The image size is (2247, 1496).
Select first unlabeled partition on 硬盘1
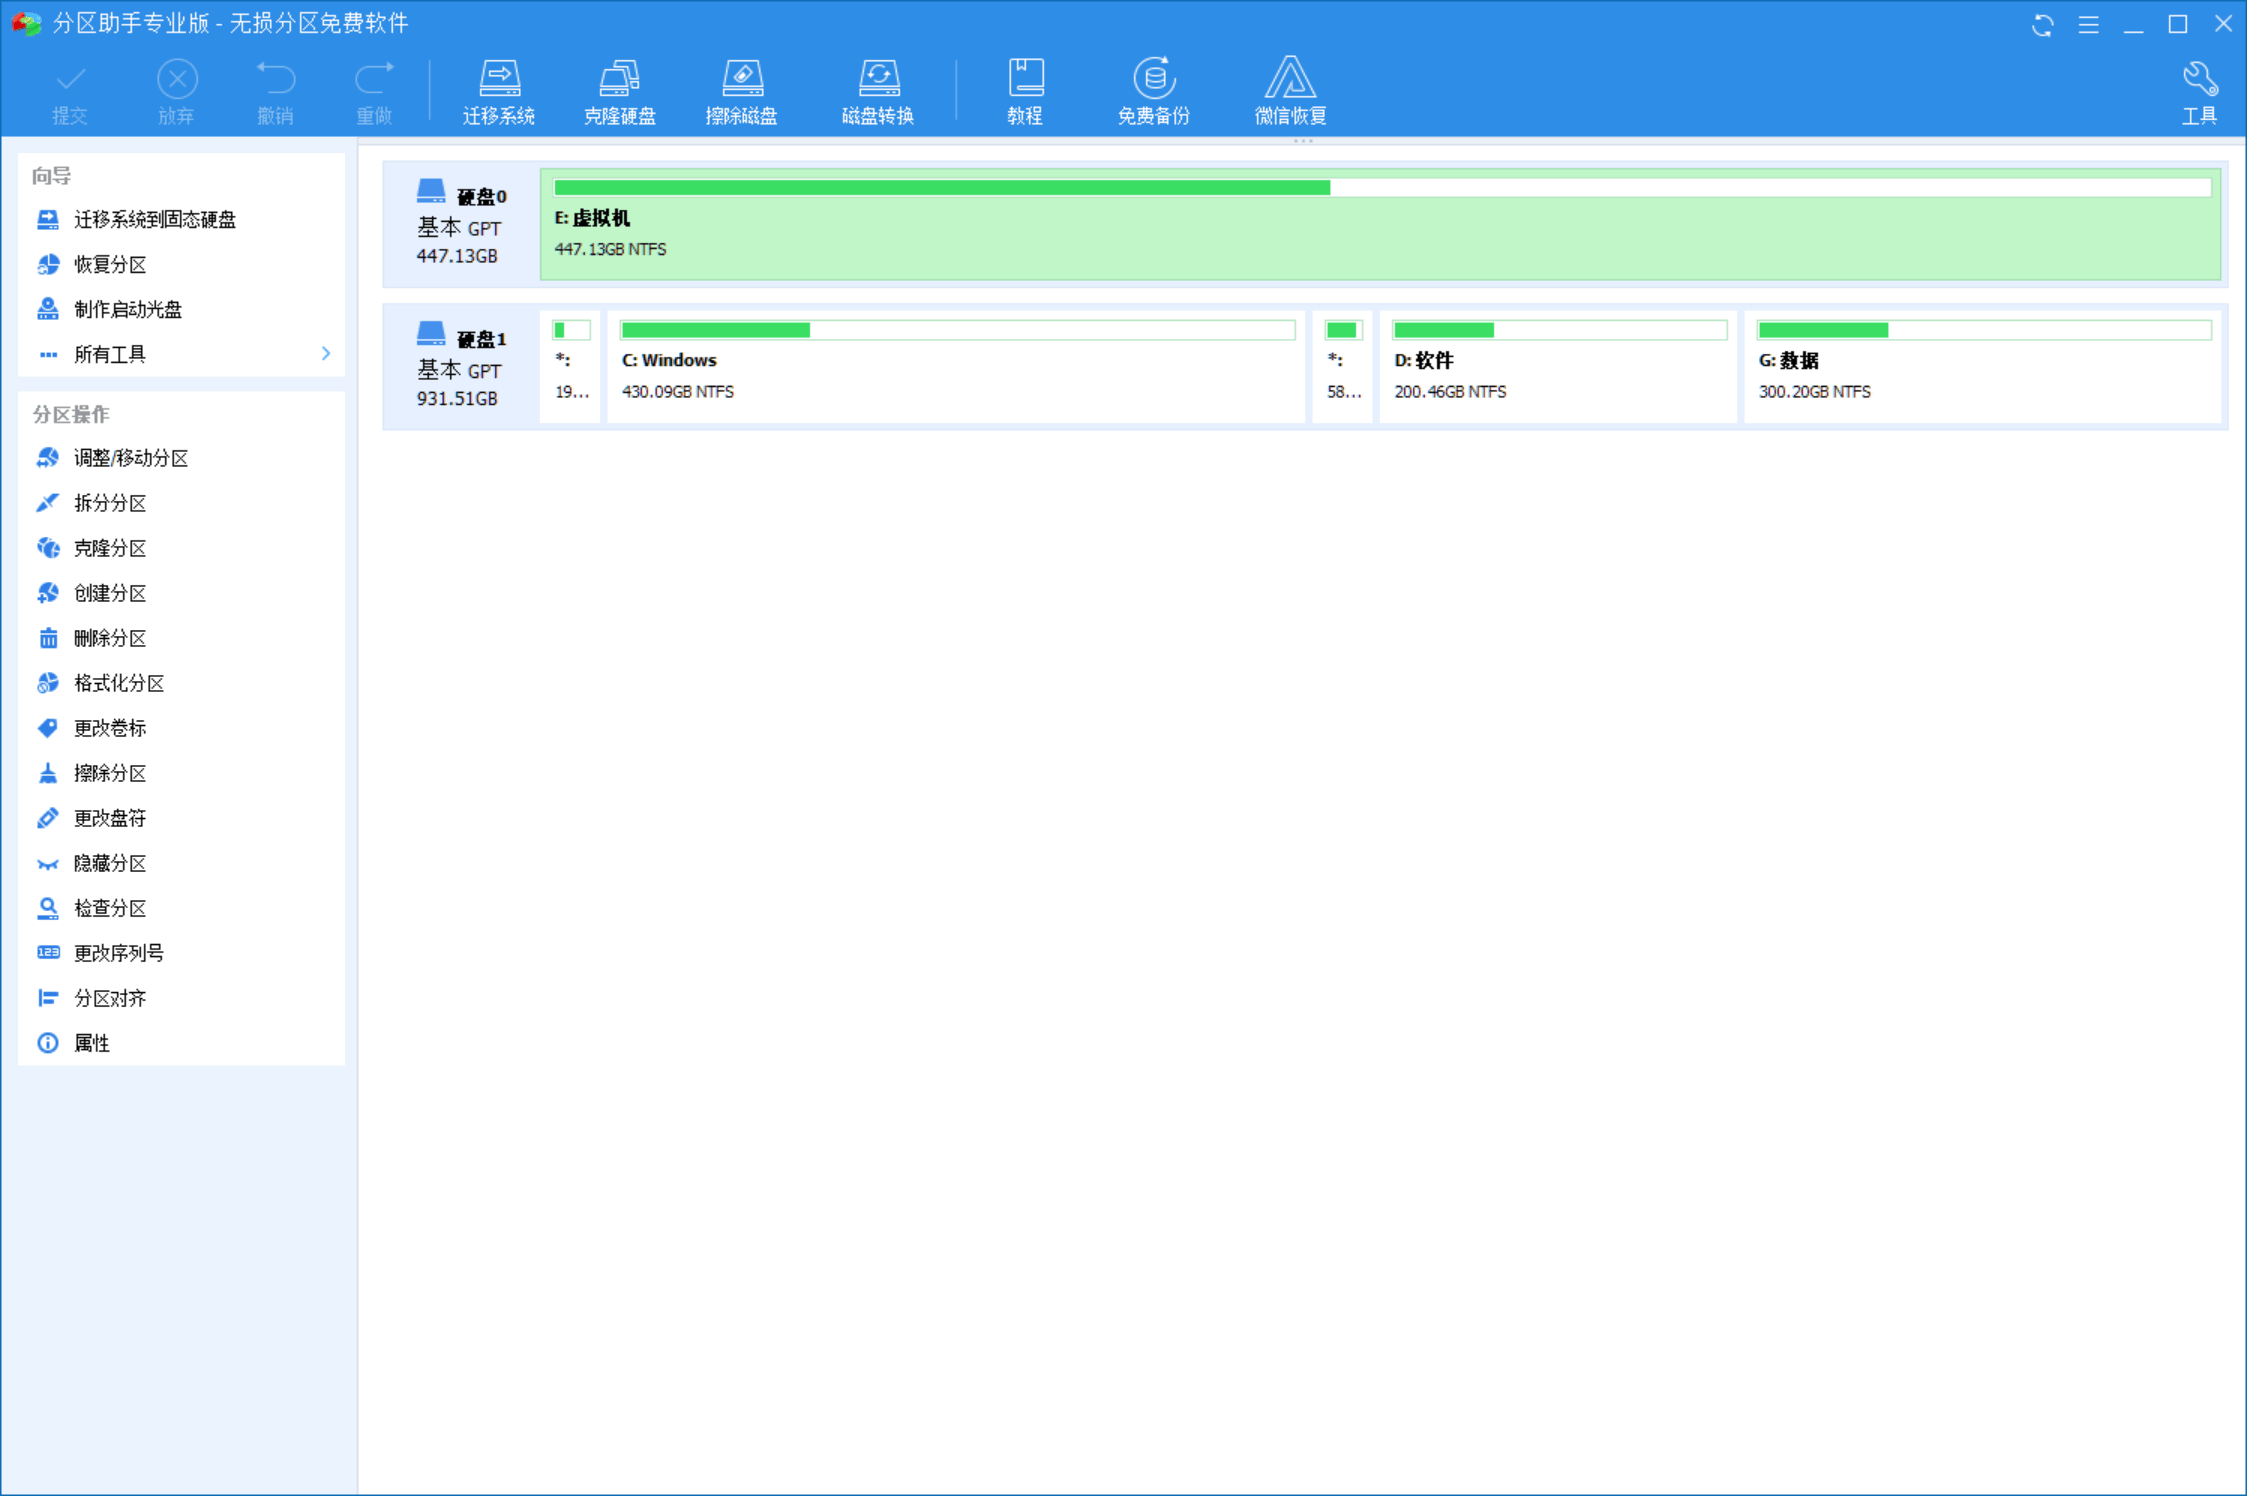tap(570, 367)
